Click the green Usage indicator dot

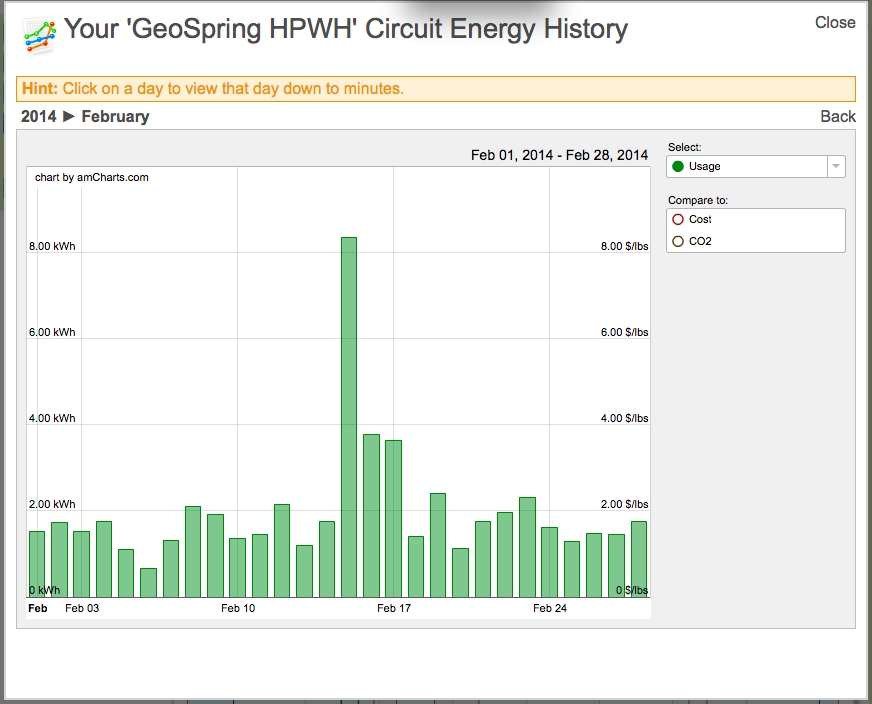[678, 167]
